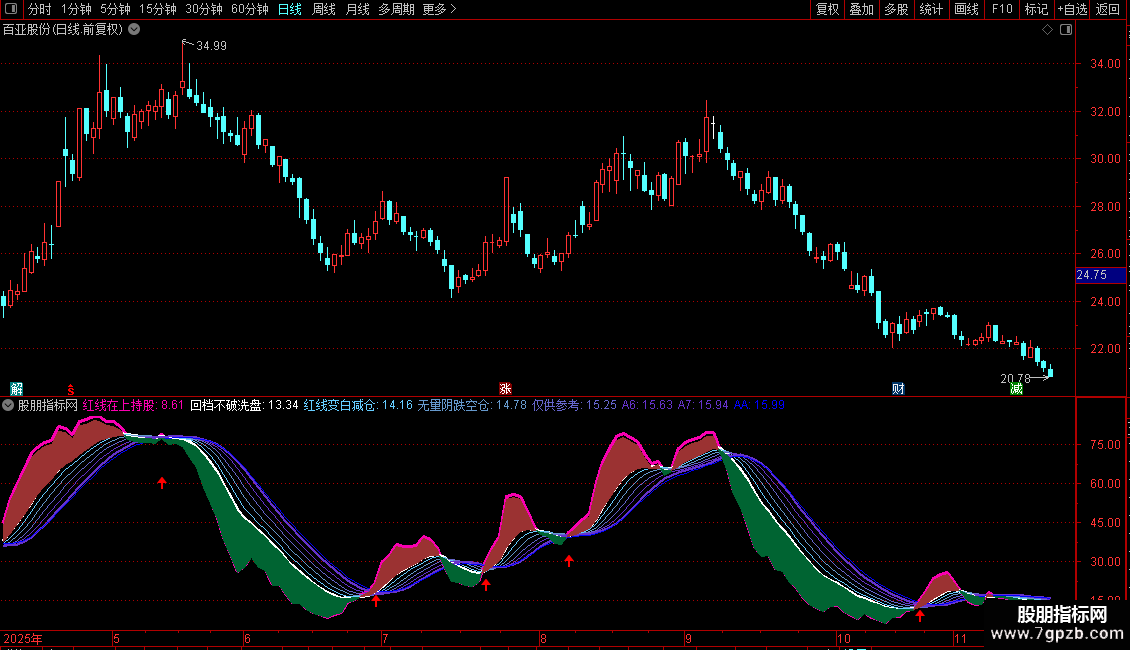Click the 涨 event marker icon
Screen dimensions: 1130x650
coord(506,388)
